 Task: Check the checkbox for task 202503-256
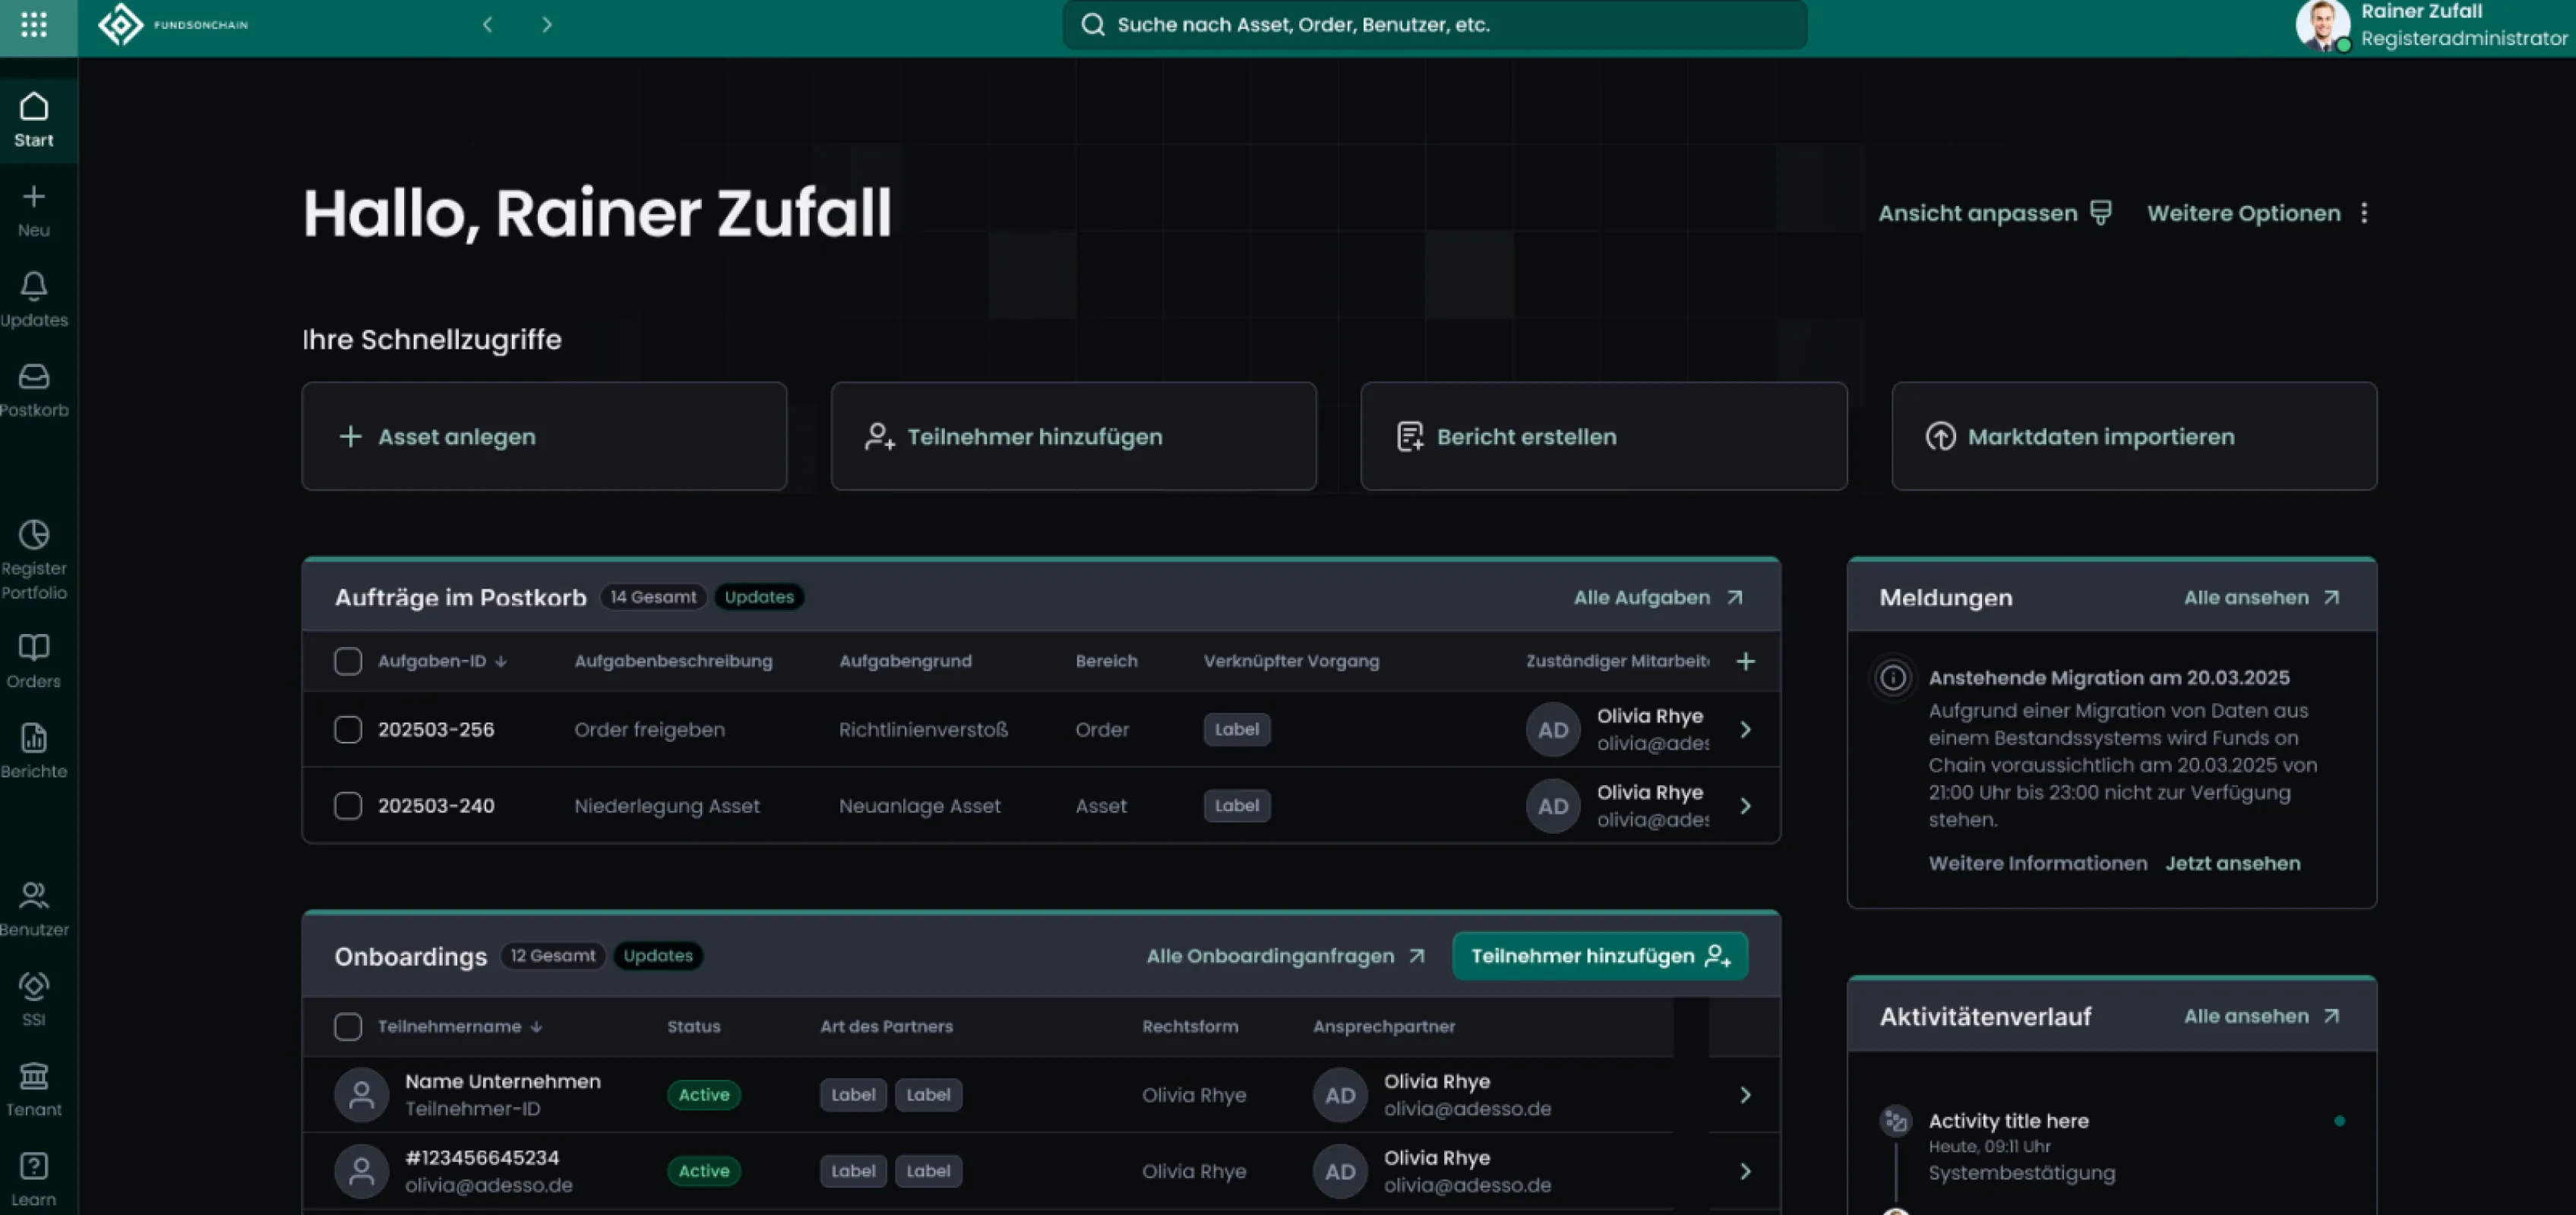tap(348, 729)
